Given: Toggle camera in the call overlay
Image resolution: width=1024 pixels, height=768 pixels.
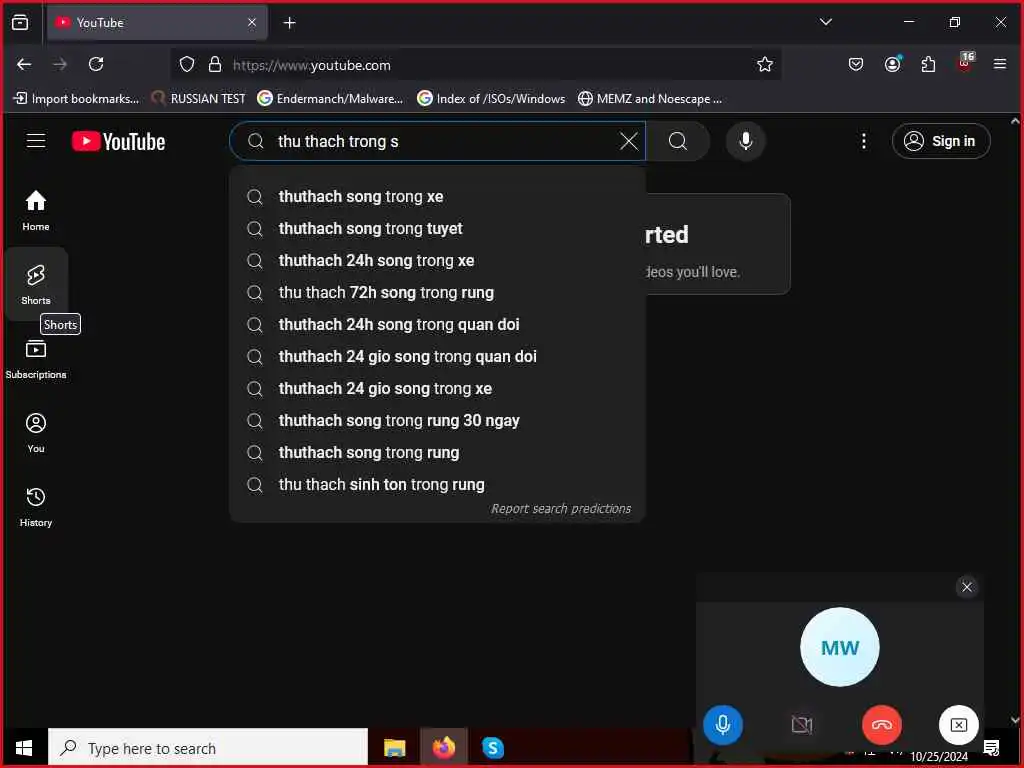Looking at the screenshot, I should pyautogui.click(x=801, y=725).
